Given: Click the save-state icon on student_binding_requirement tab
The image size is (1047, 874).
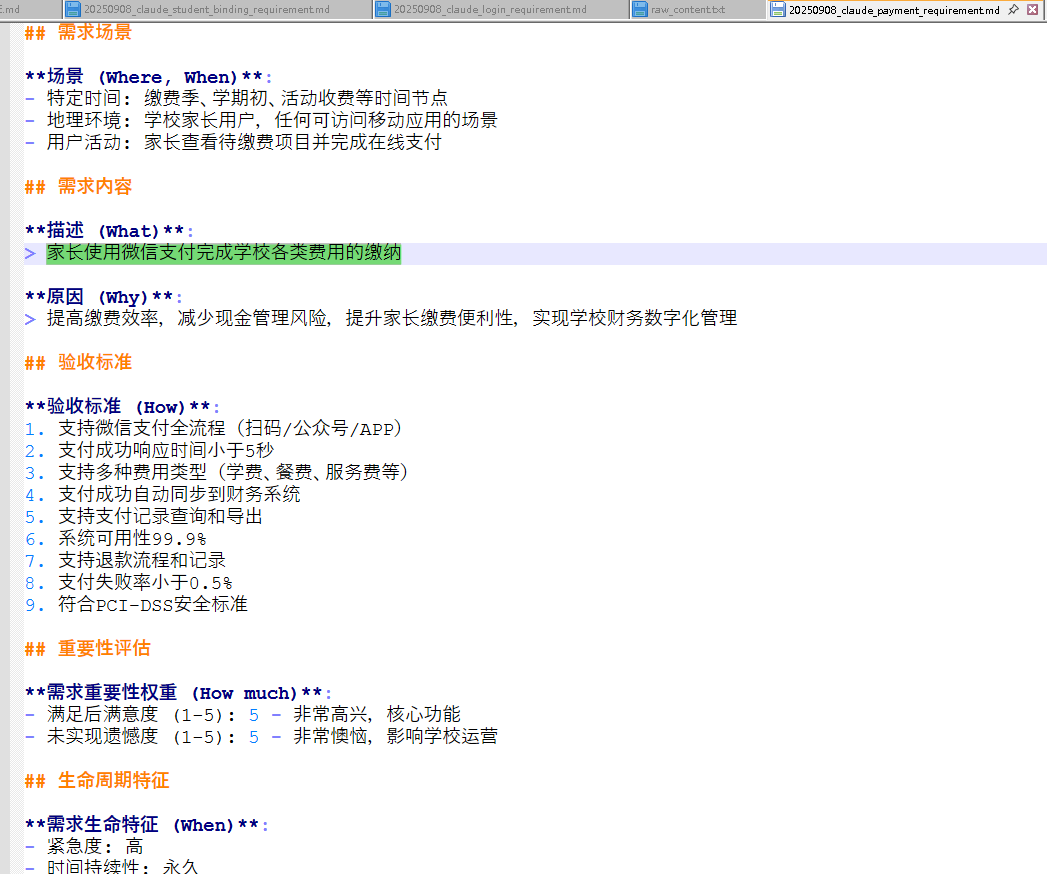Looking at the screenshot, I should point(73,10).
